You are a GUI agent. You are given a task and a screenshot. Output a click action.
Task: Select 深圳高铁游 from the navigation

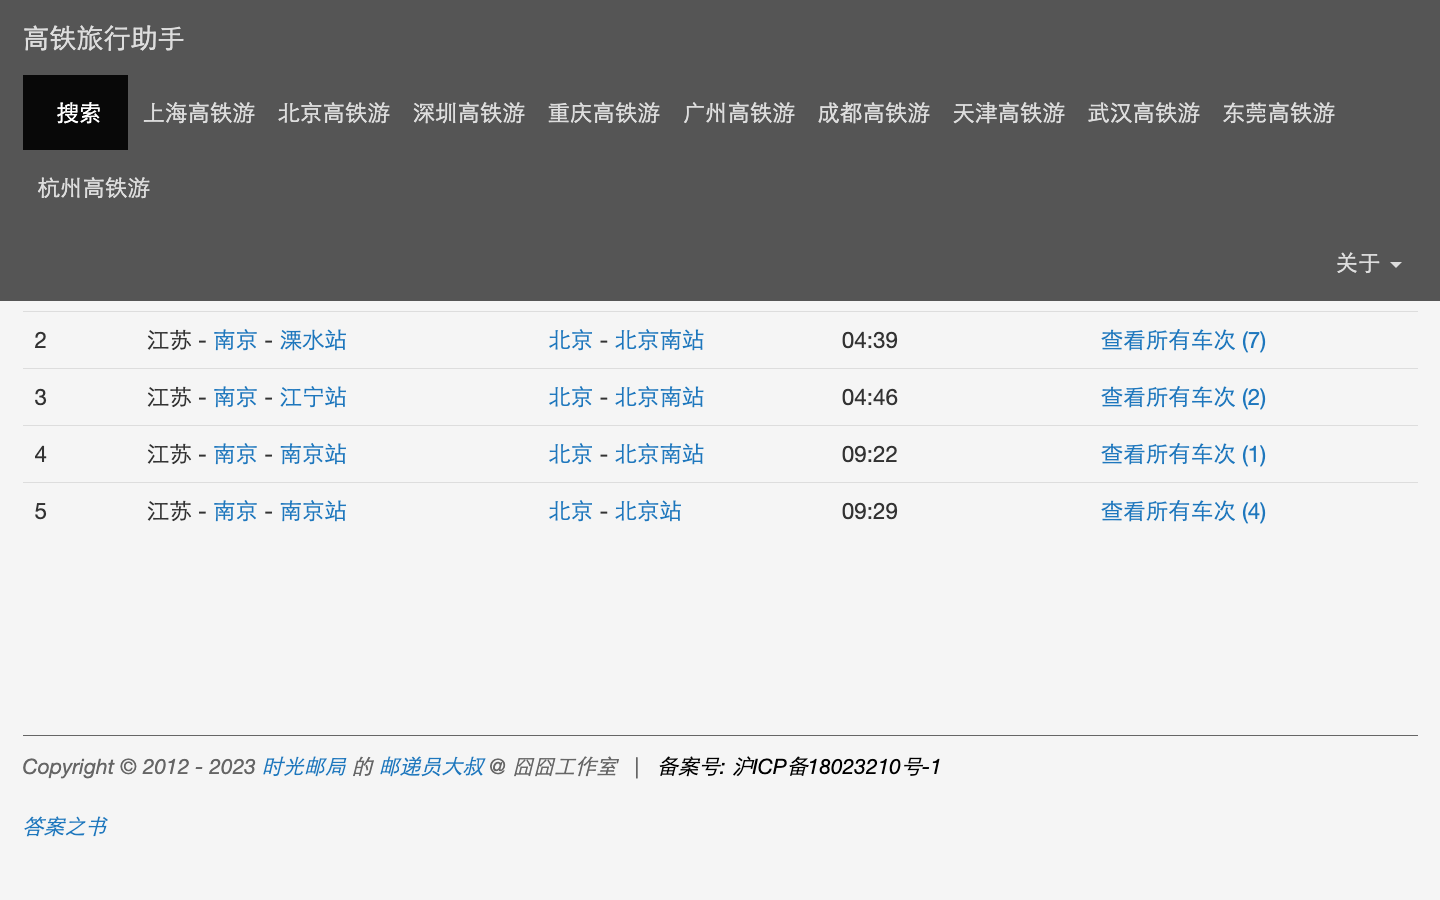click(x=469, y=113)
